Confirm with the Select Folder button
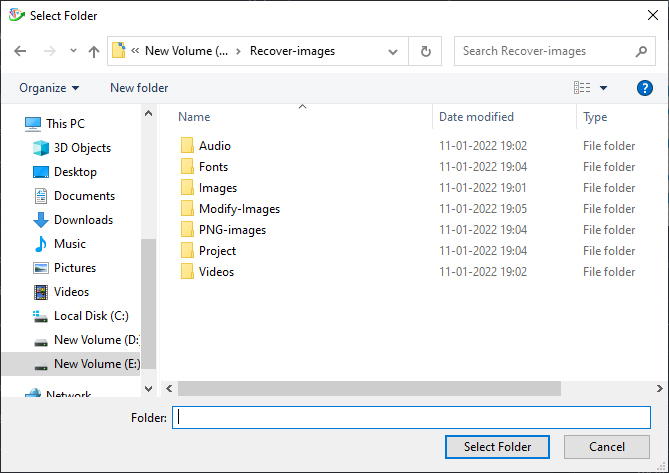The width and height of the screenshot is (669, 473). [x=497, y=447]
